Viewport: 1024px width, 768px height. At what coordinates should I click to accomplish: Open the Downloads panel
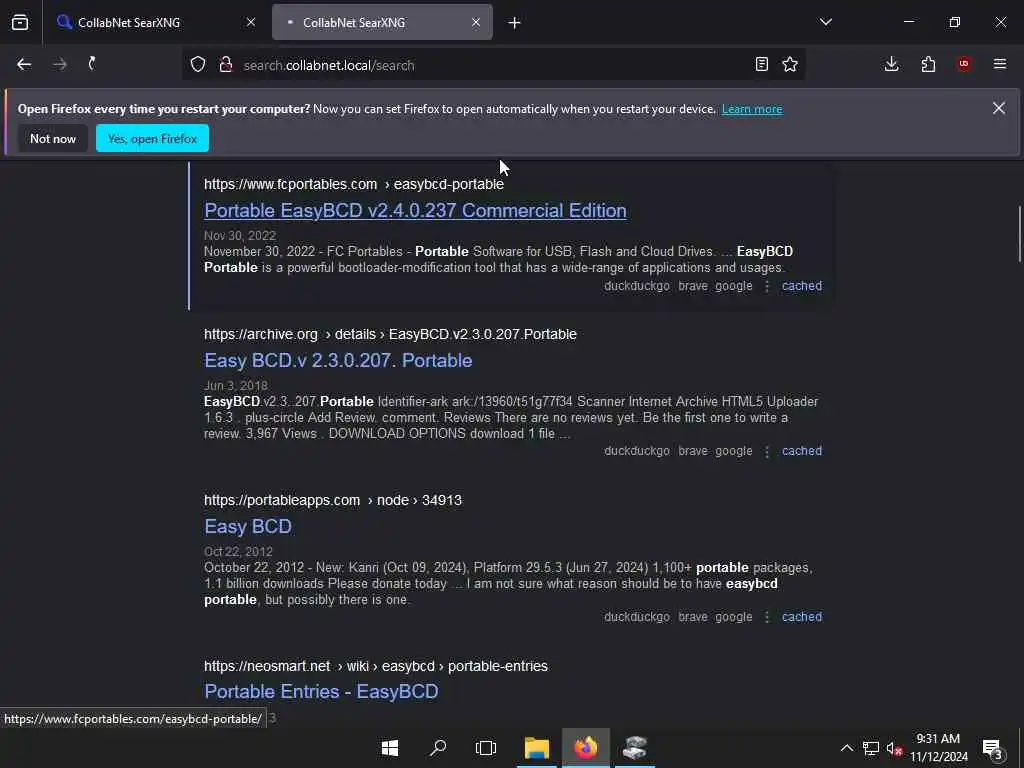click(x=891, y=64)
